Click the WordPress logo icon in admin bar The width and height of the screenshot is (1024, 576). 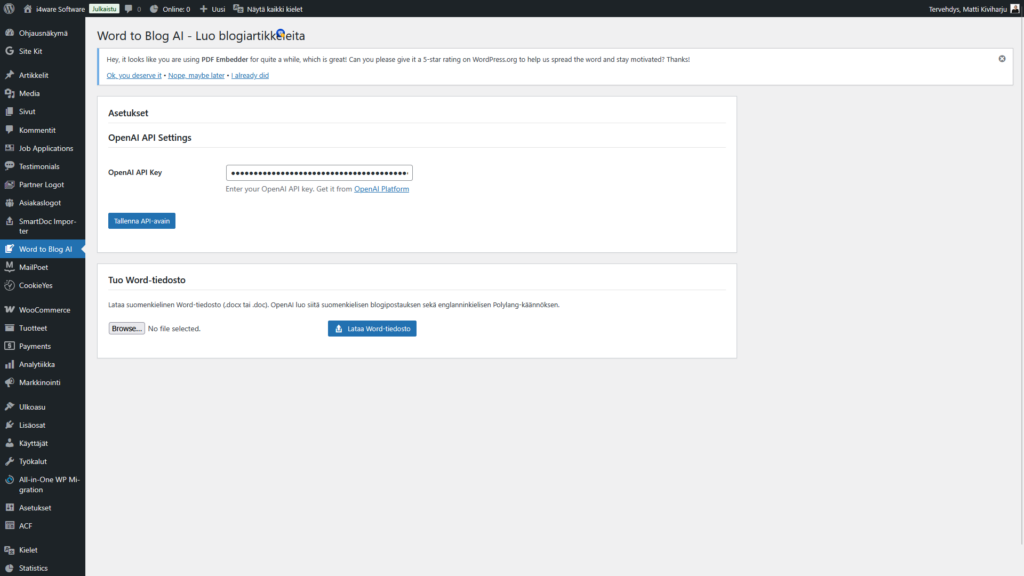tap(10, 9)
